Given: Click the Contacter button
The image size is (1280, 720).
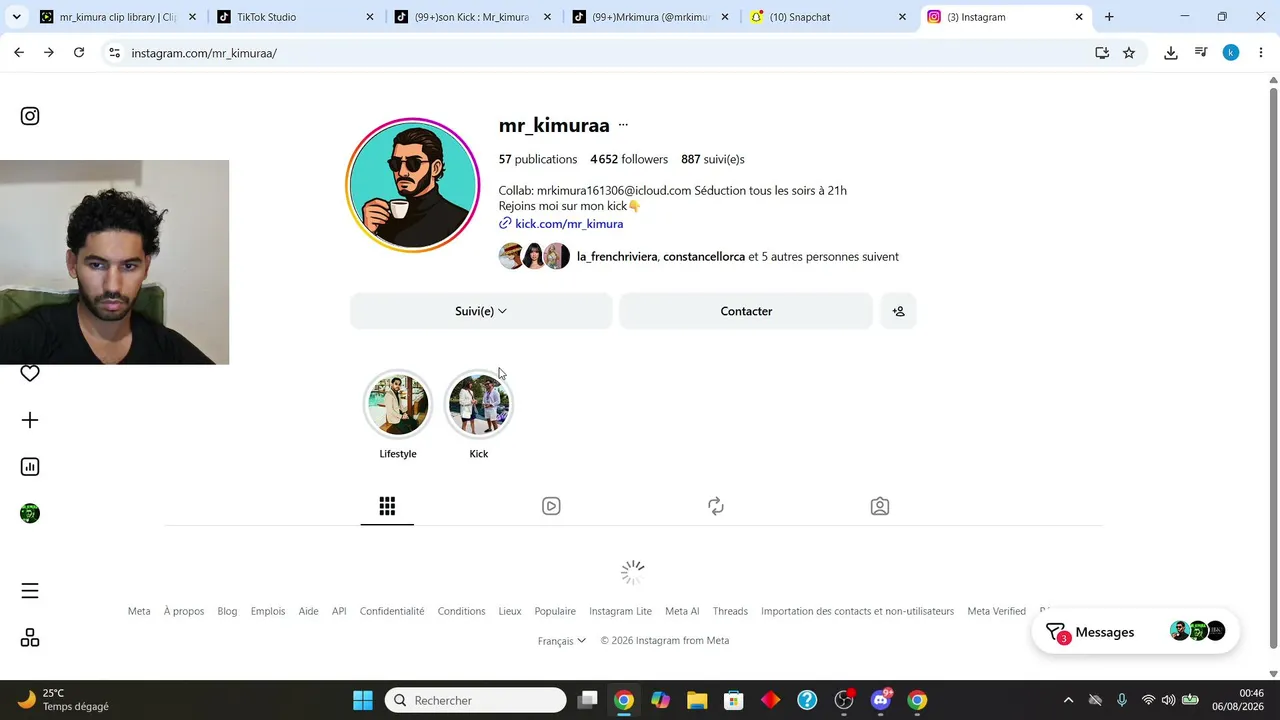Looking at the screenshot, I should pyautogui.click(x=746, y=311).
